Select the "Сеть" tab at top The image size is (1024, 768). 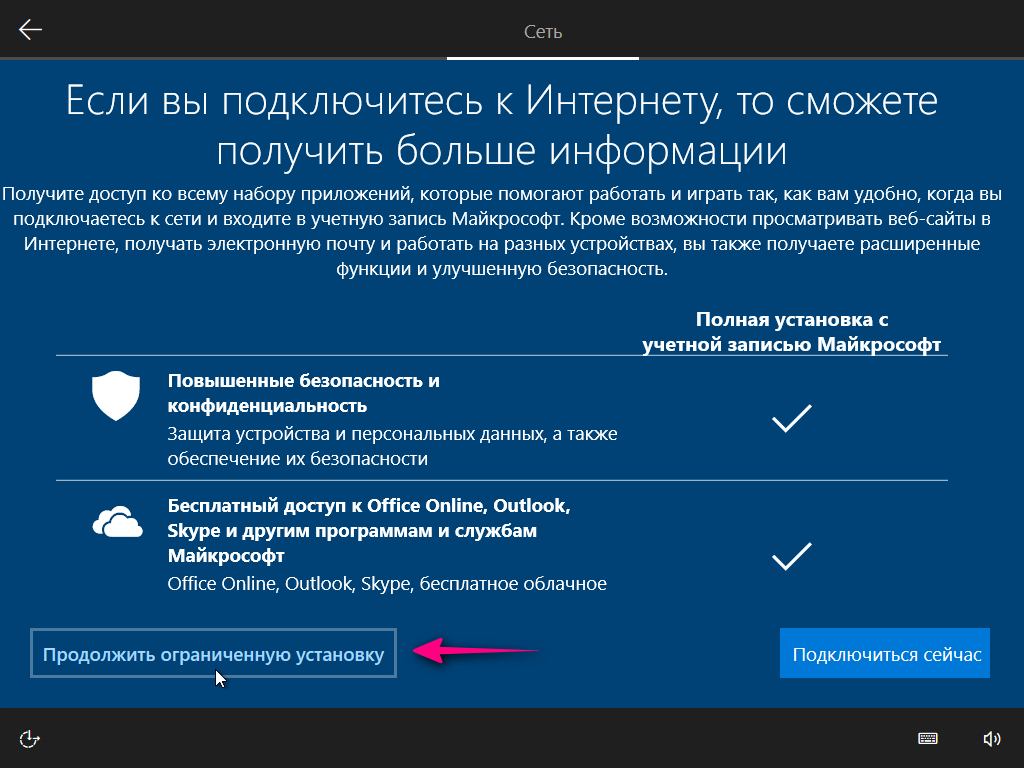coord(543,32)
